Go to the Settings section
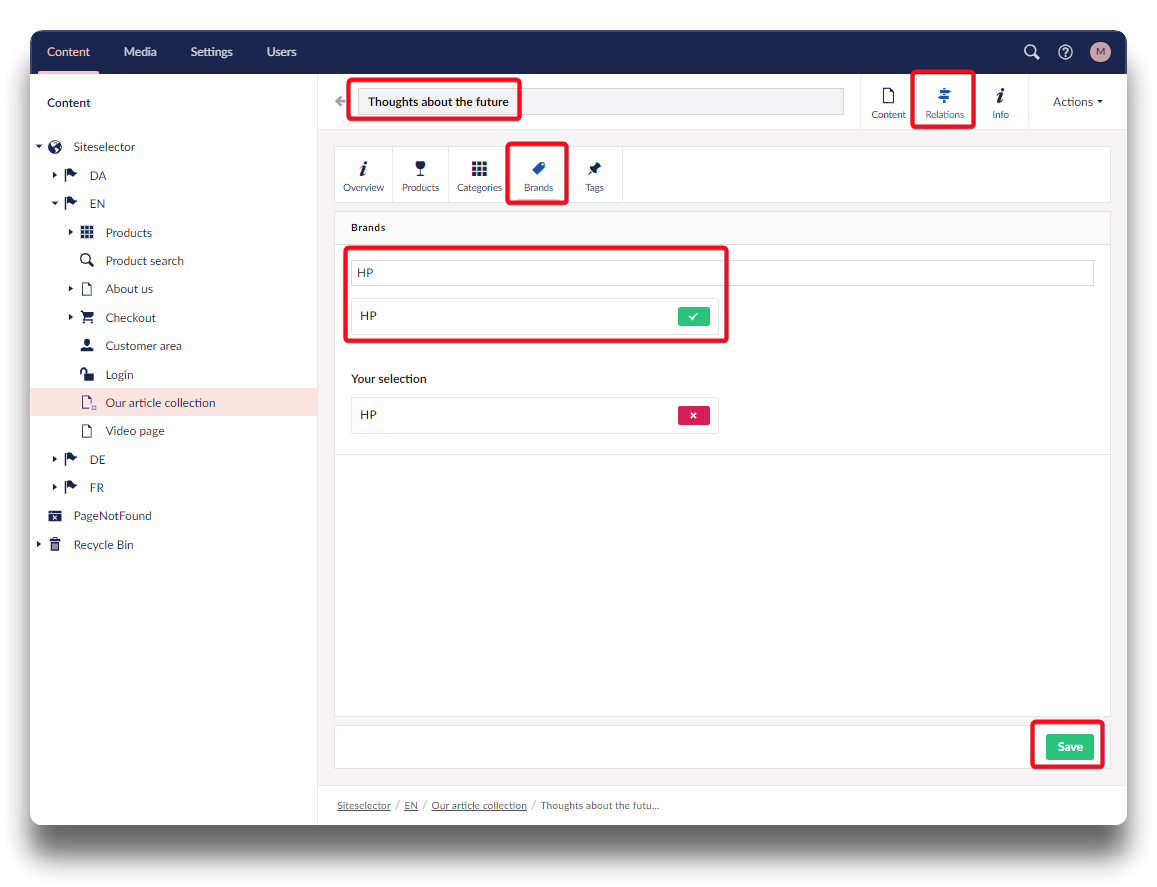1157x887 pixels. tap(211, 52)
